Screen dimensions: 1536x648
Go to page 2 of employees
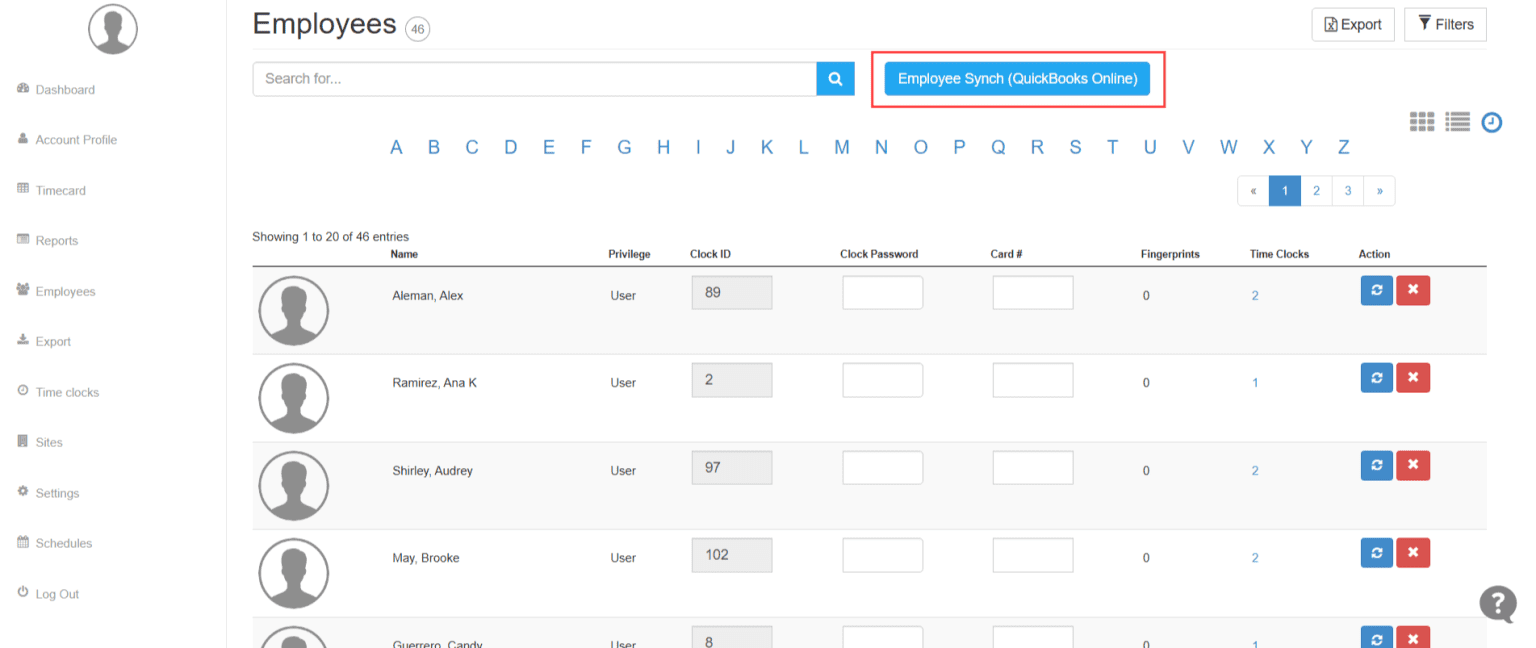point(1316,190)
